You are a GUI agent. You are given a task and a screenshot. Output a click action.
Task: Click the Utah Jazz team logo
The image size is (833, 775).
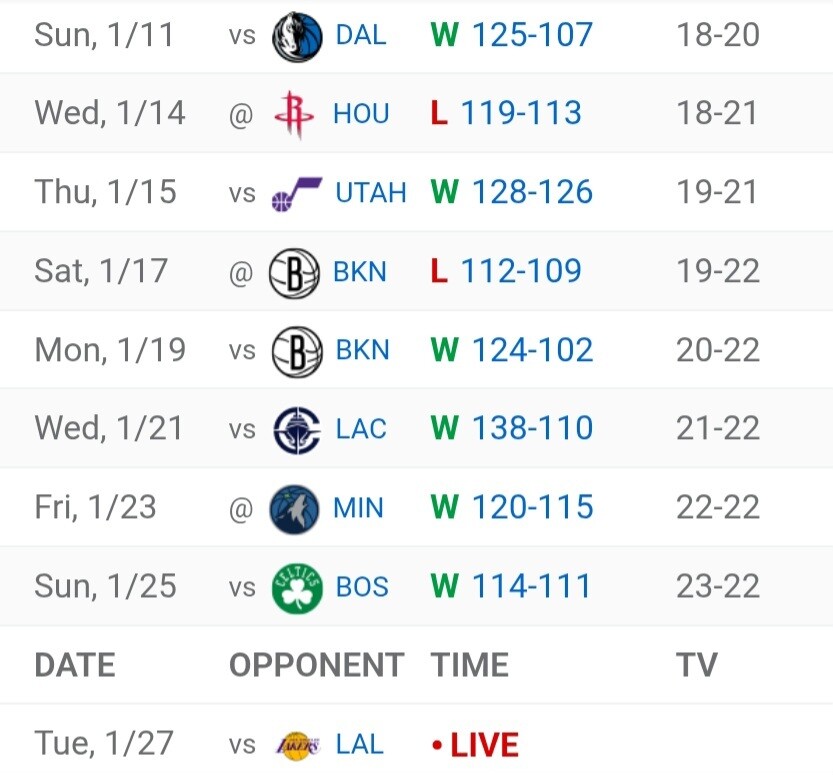[x=296, y=193]
